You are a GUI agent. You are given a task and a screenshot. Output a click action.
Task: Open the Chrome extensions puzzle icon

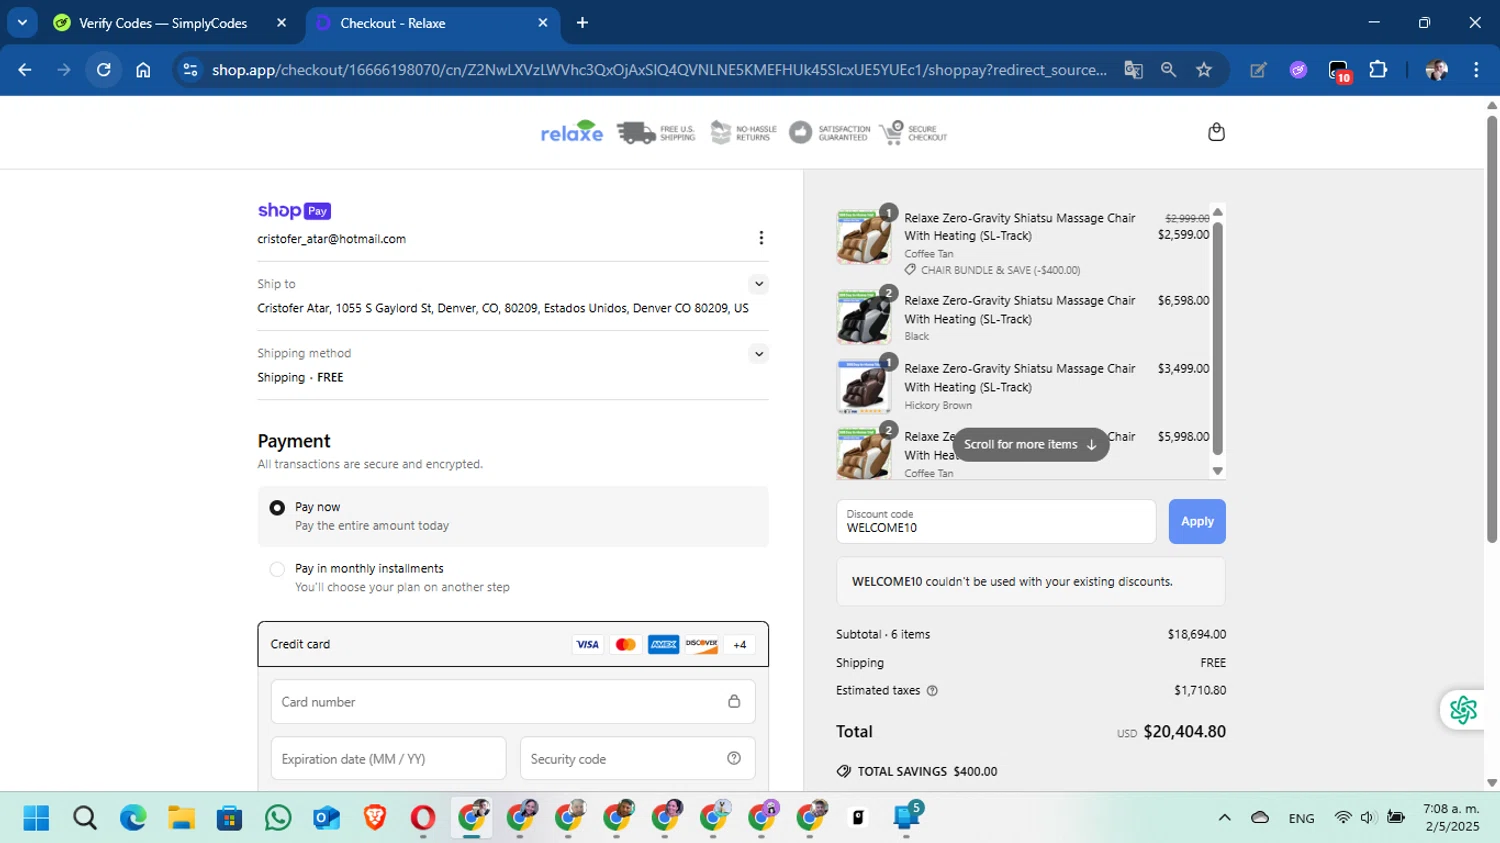tap(1378, 70)
